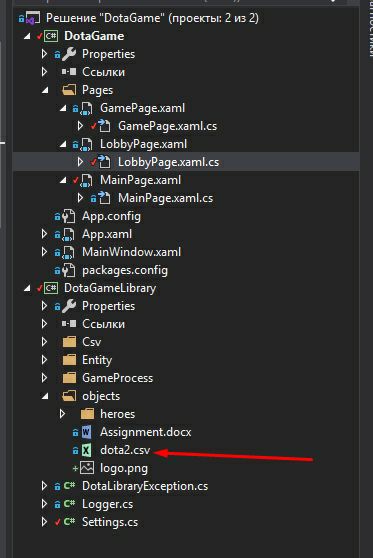Expand the MainWindow.xaml node
Viewport: 373px width, 558px height.
pos(44,252)
